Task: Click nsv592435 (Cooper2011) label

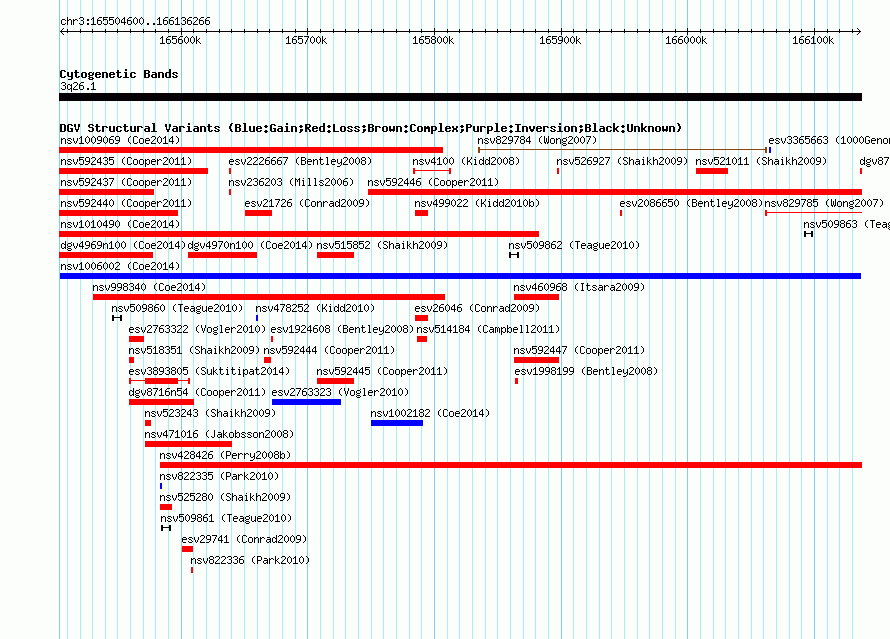Action: coord(126,161)
